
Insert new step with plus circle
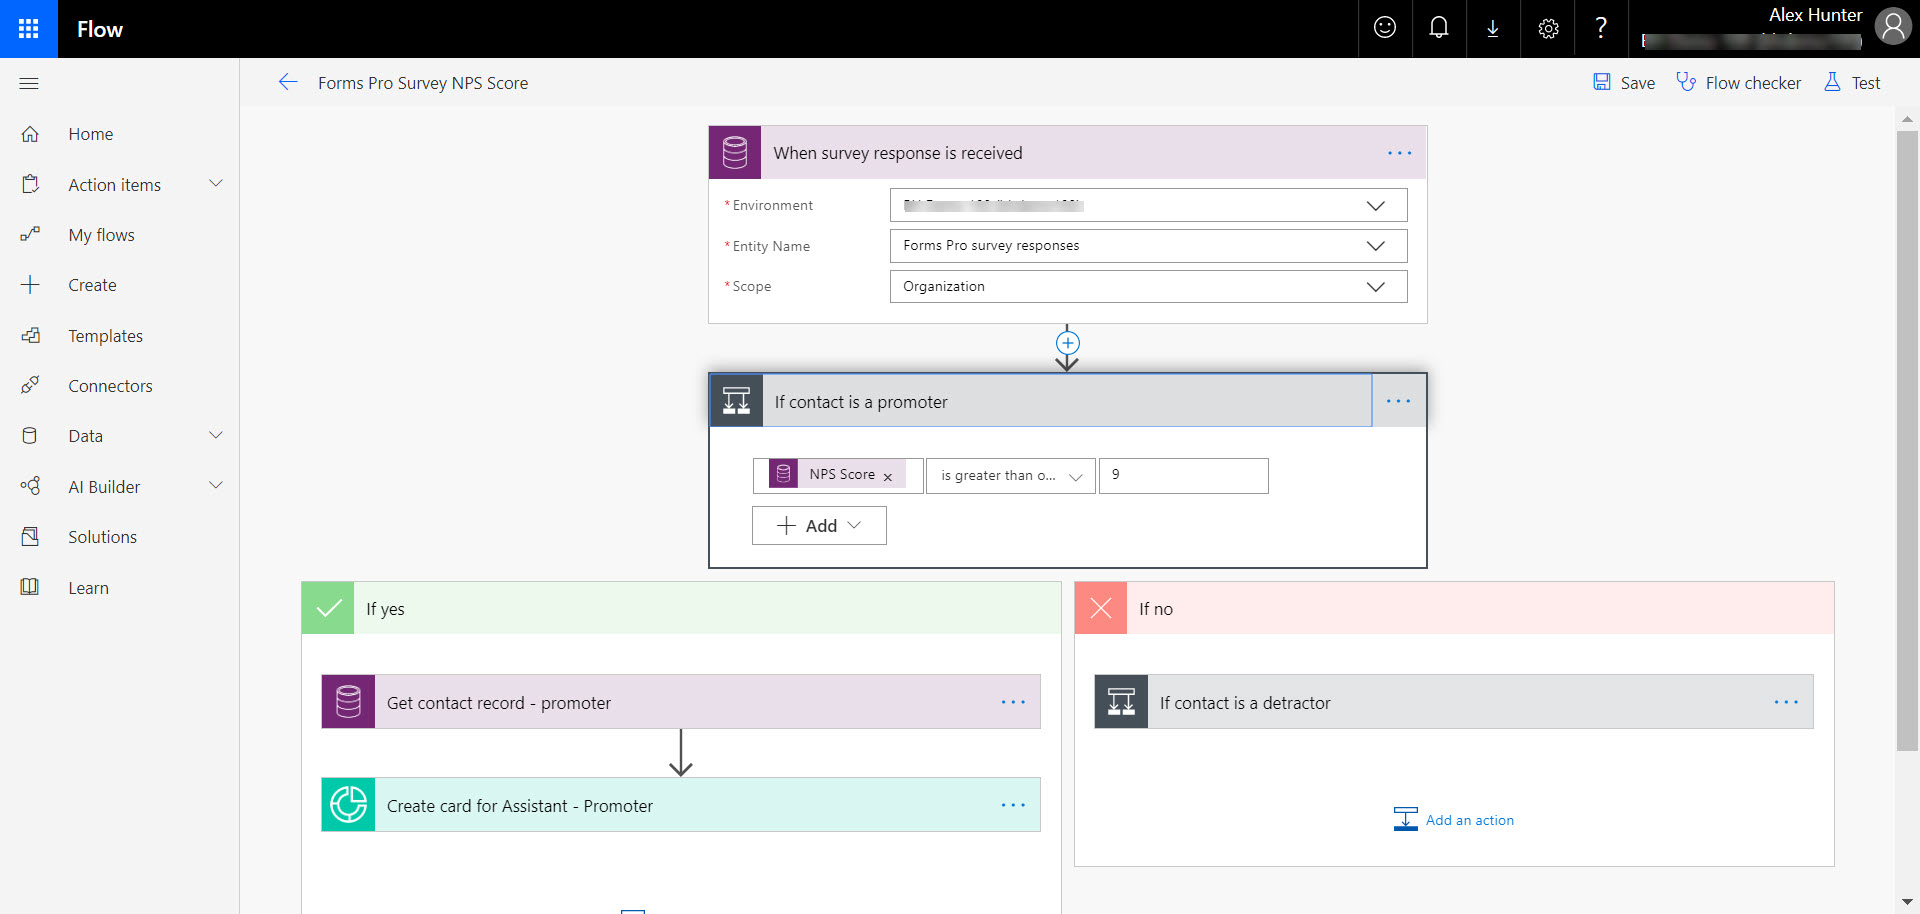coord(1068,343)
